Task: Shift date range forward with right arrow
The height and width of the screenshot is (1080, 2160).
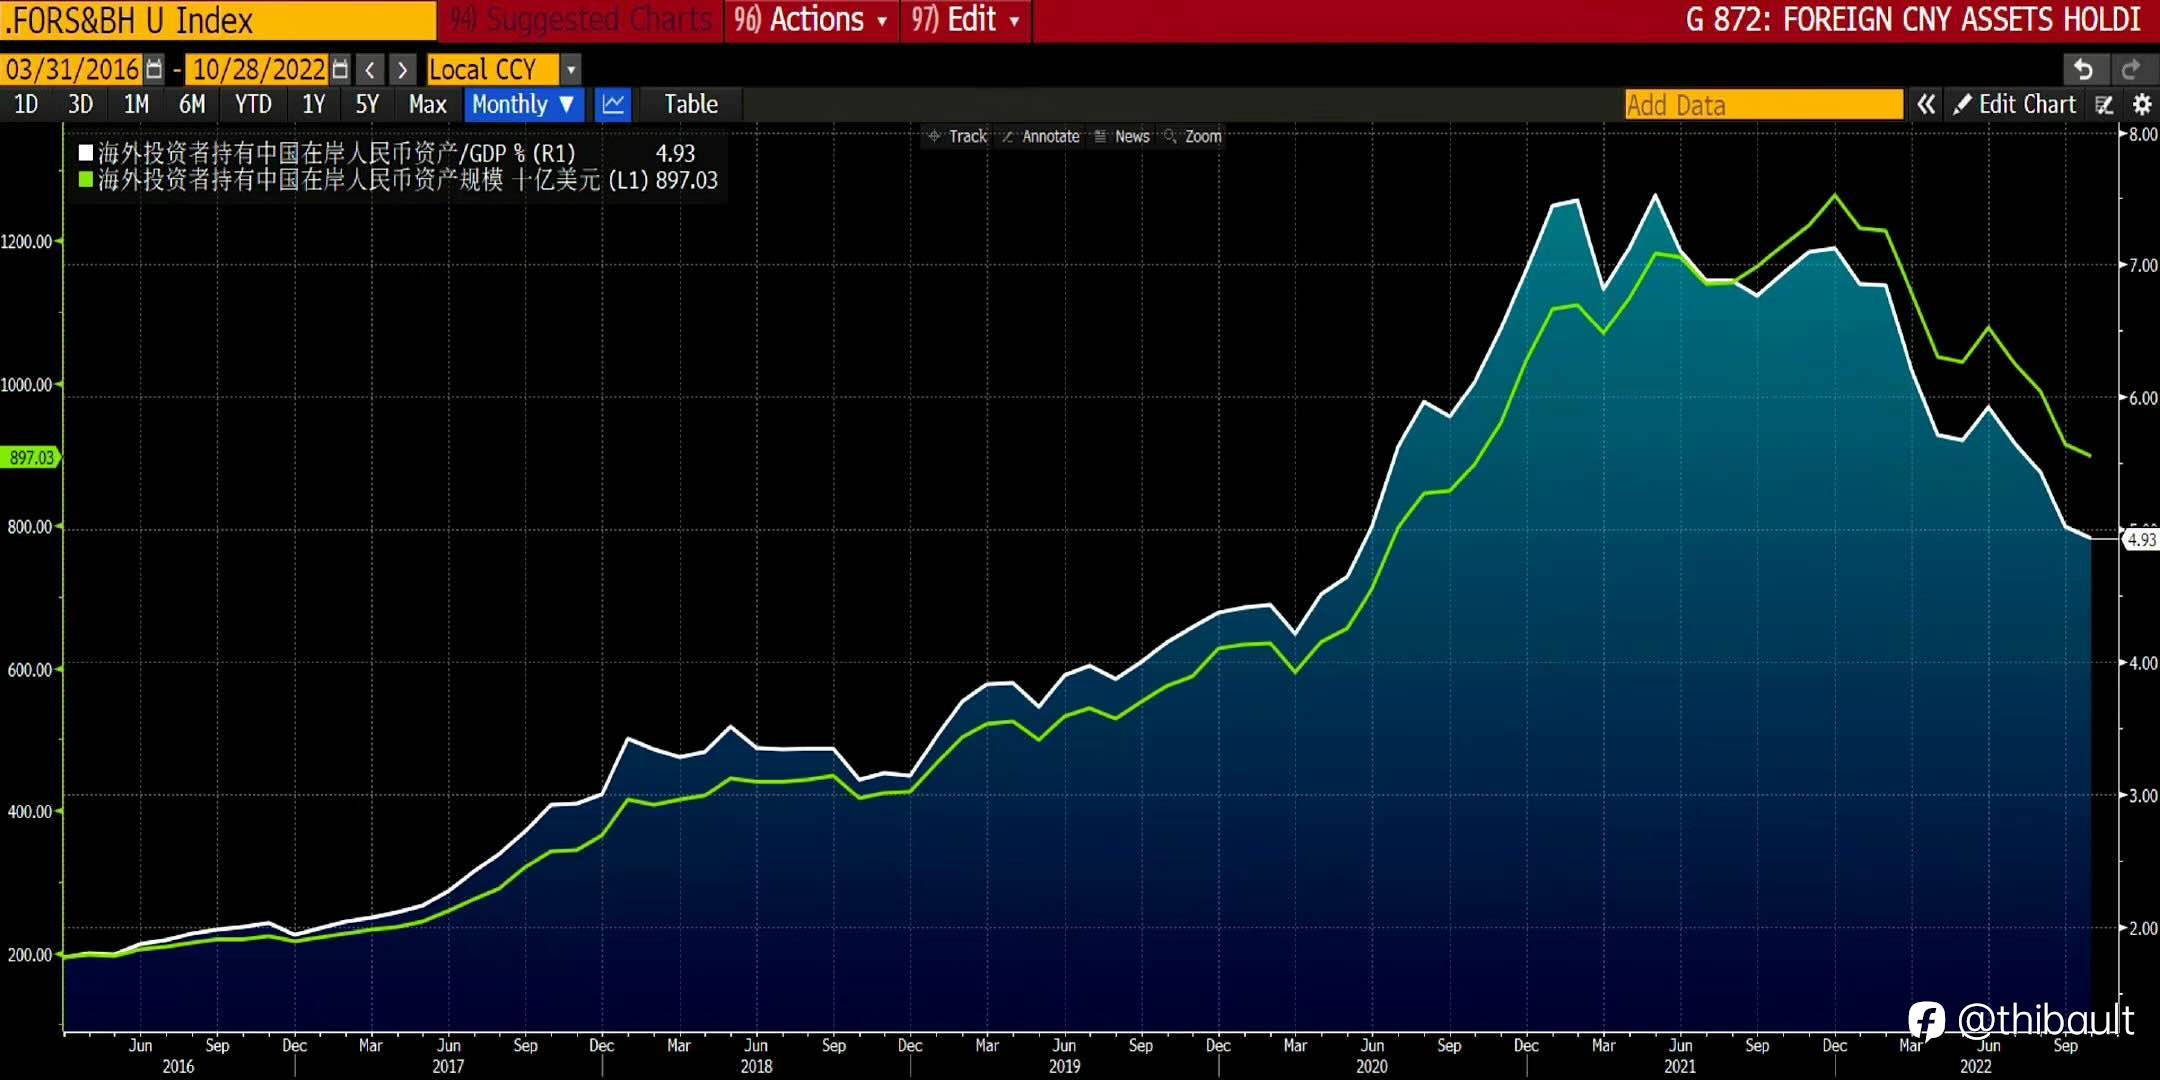Action: (402, 69)
